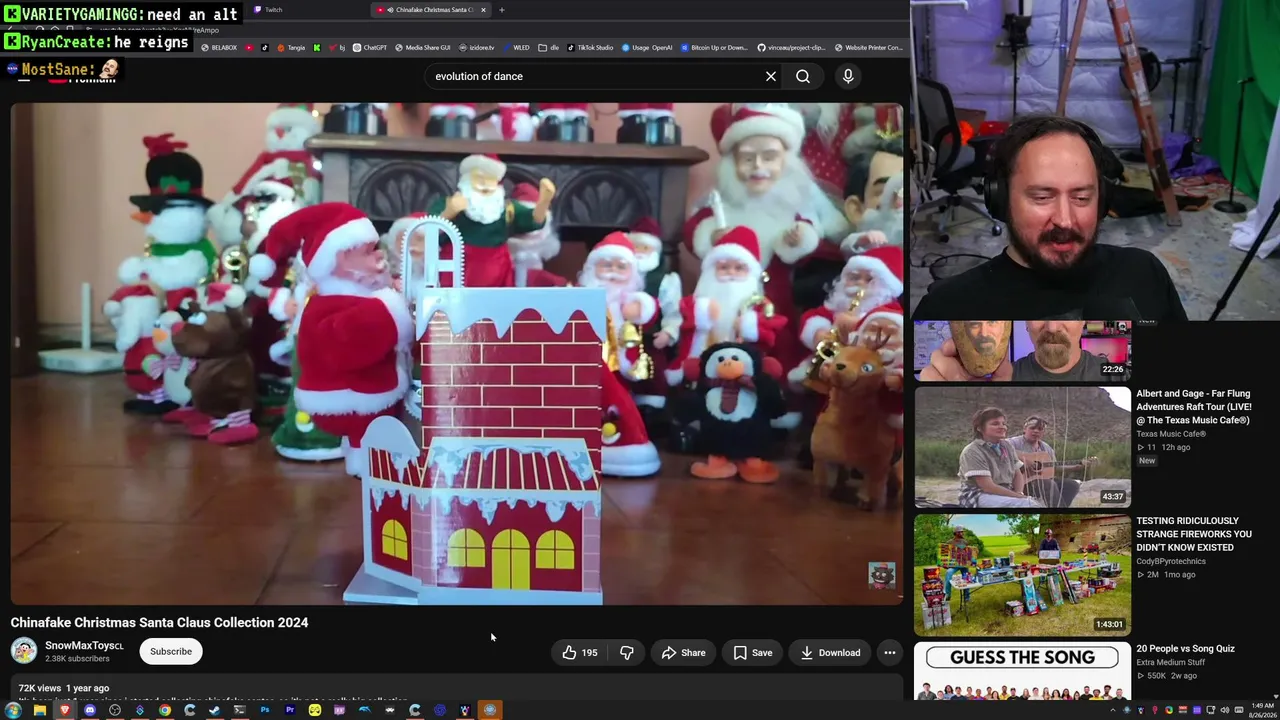Open the network status tray icon
This screenshot has width=1280, height=720.
(x=1211, y=710)
